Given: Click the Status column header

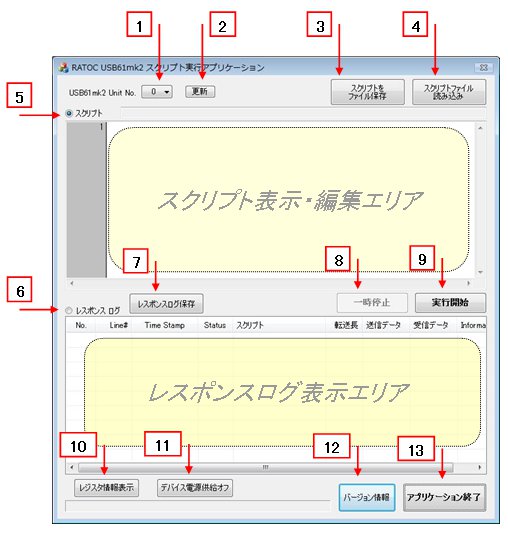Looking at the screenshot, I should pyautogui.click(x=215, y=325).
